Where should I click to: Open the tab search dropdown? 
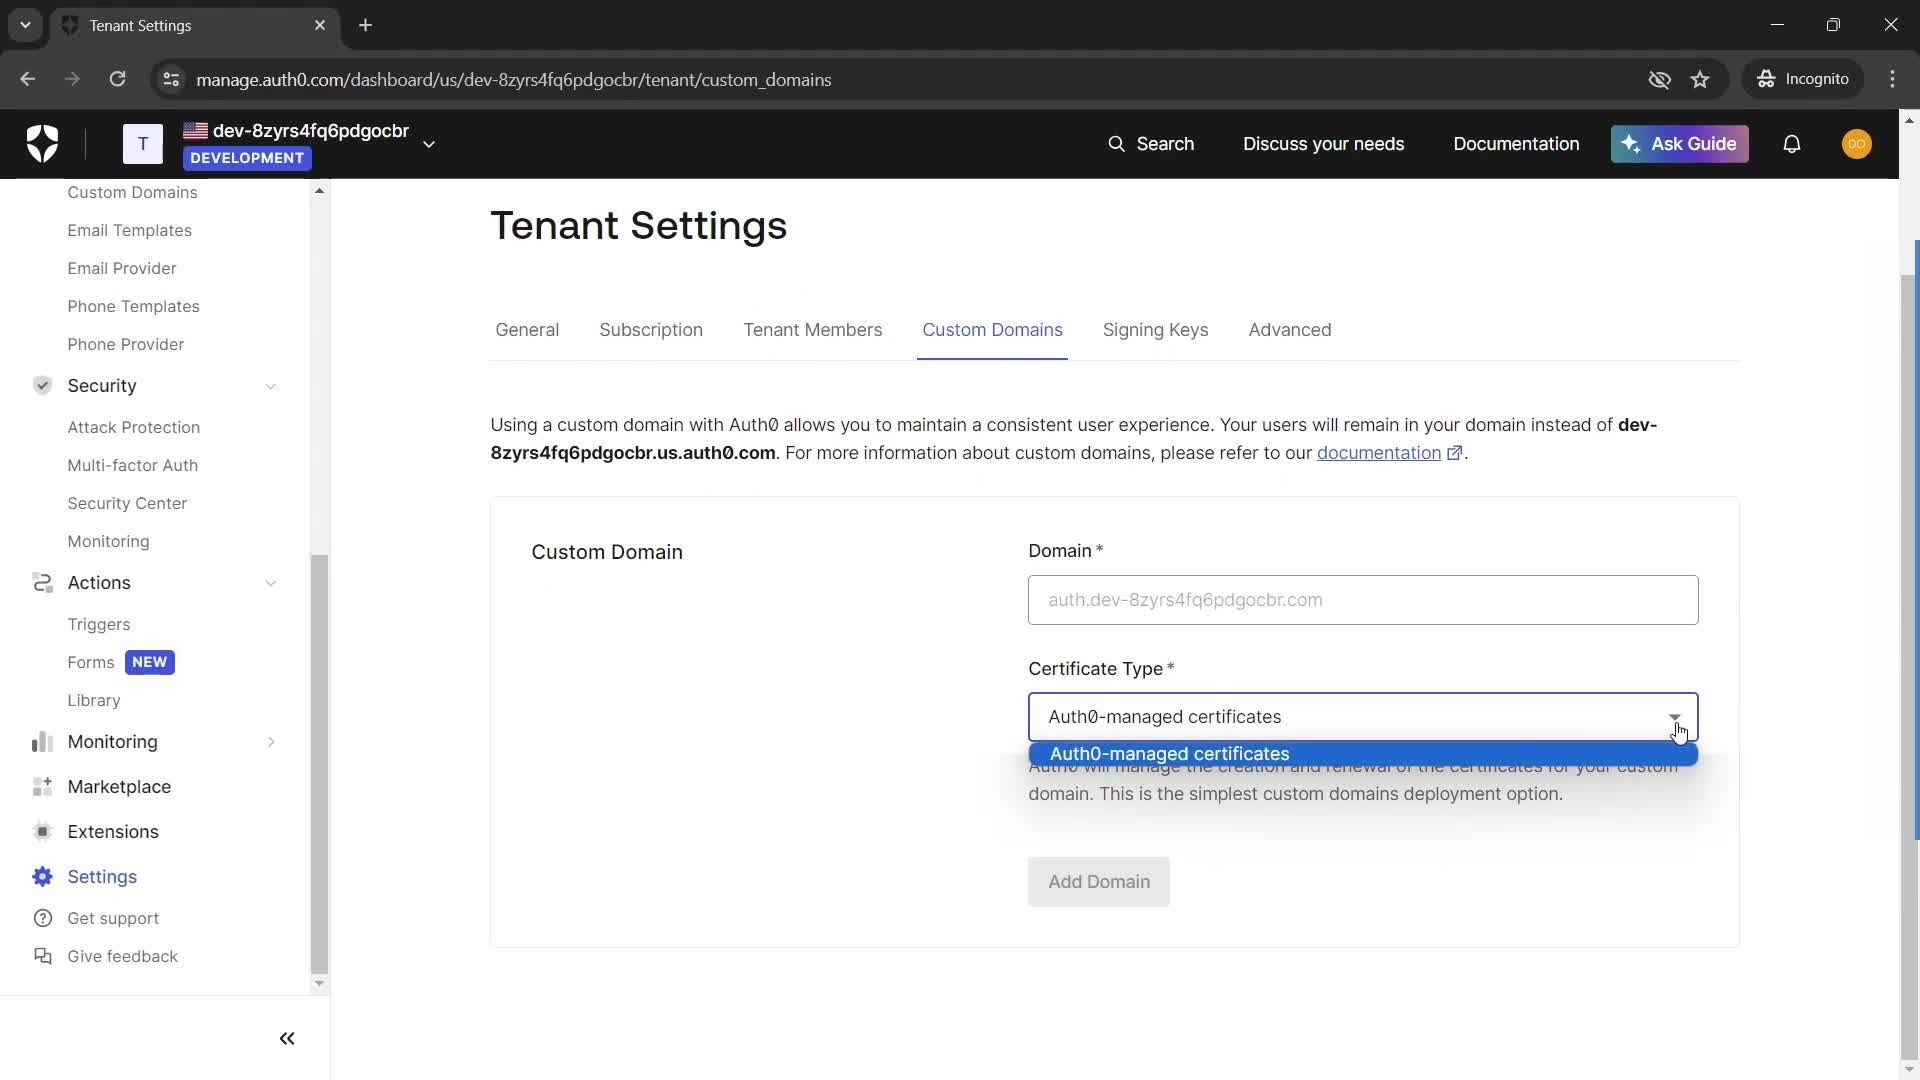coord(25,25)
